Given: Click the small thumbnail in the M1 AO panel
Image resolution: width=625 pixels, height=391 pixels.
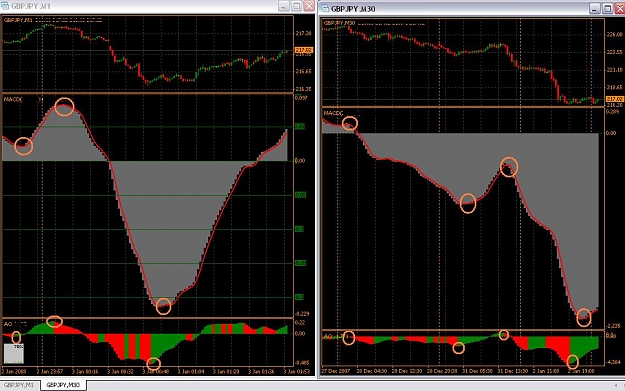Looking at the screenshot, I should click(x=14, y=354).
